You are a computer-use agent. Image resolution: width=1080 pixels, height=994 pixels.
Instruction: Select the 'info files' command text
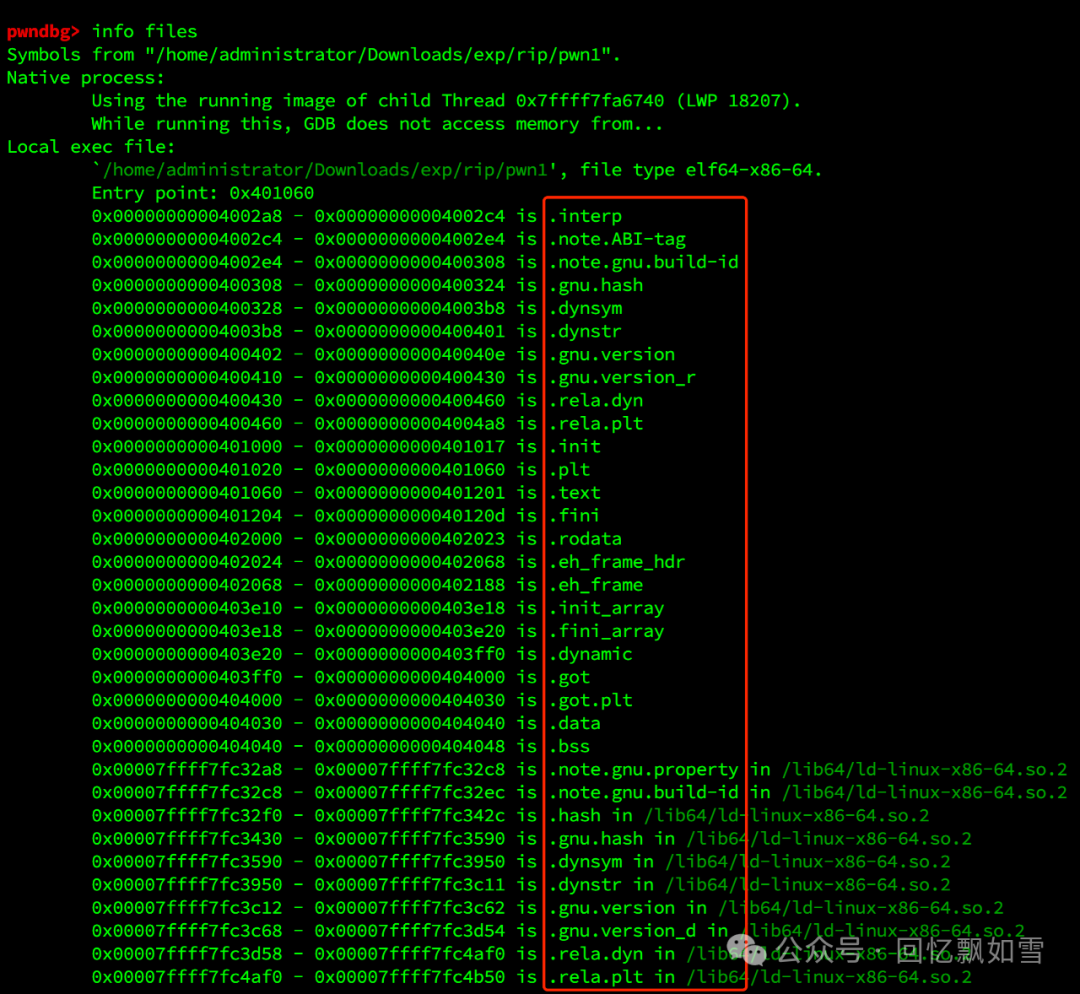[x=145, y=32]
